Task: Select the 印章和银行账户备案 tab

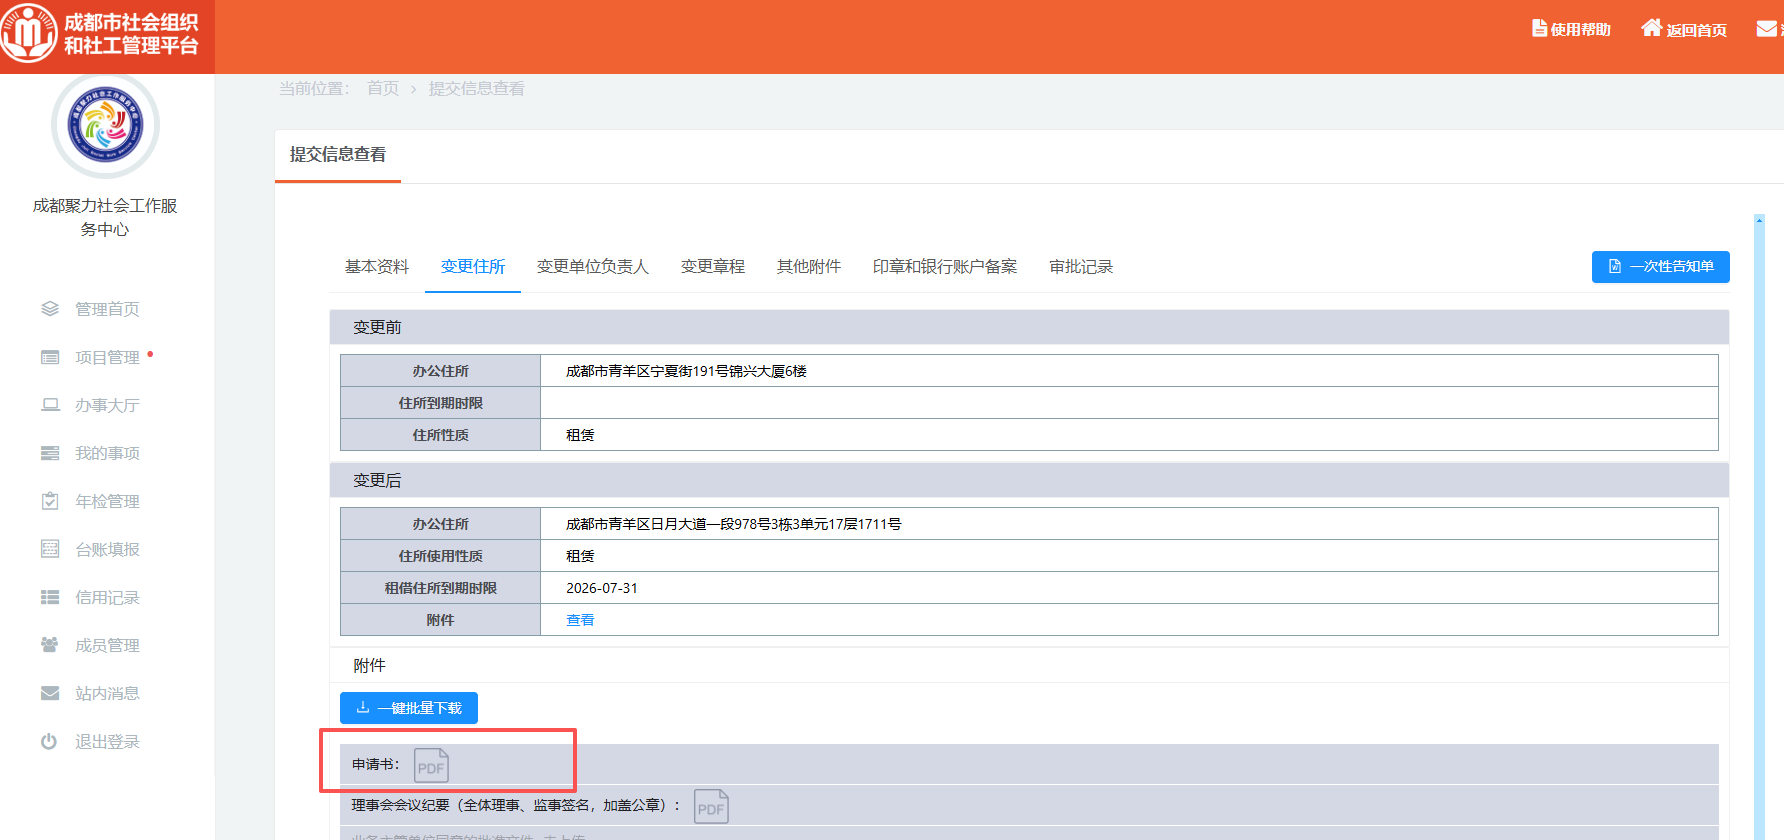Action: pyautogui.click(x=944, y=267)
